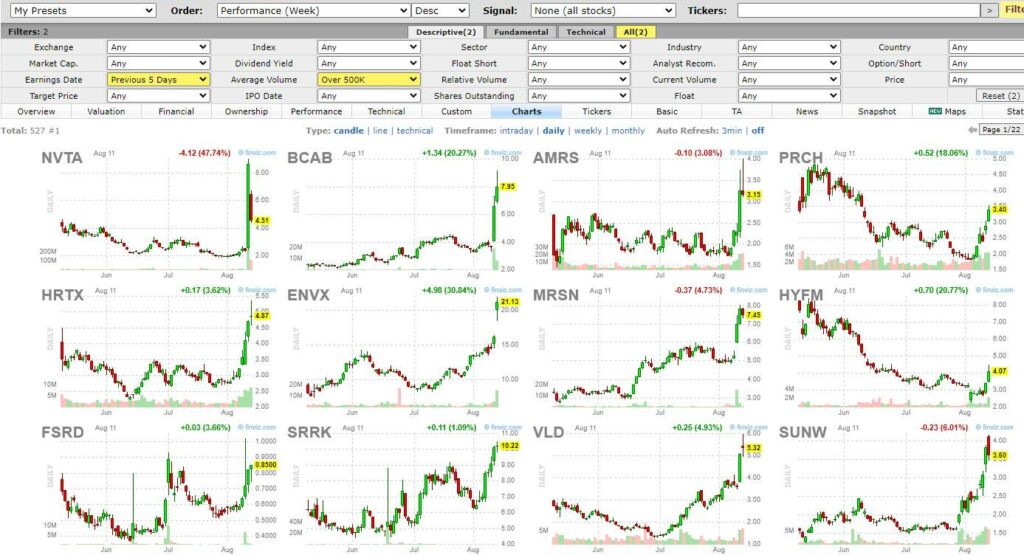Set chart type to line
This screenshot has height=555, width=1024.
click(380, 131)
